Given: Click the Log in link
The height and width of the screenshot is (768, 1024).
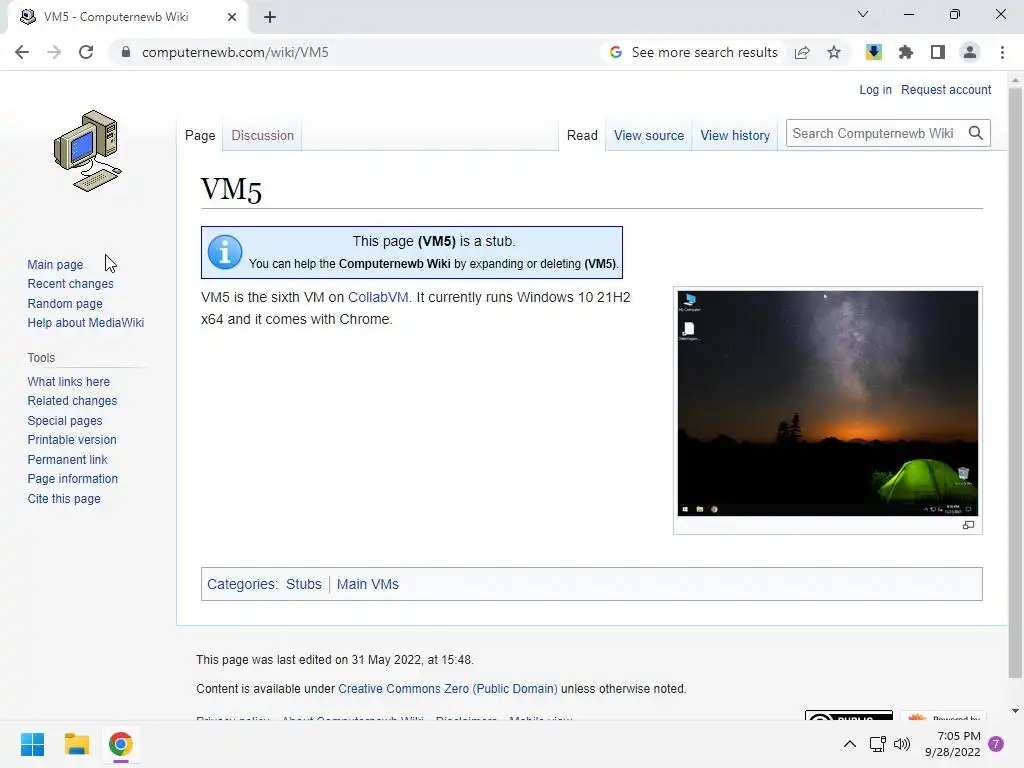Looking at the screenshot, I should 875,89.
